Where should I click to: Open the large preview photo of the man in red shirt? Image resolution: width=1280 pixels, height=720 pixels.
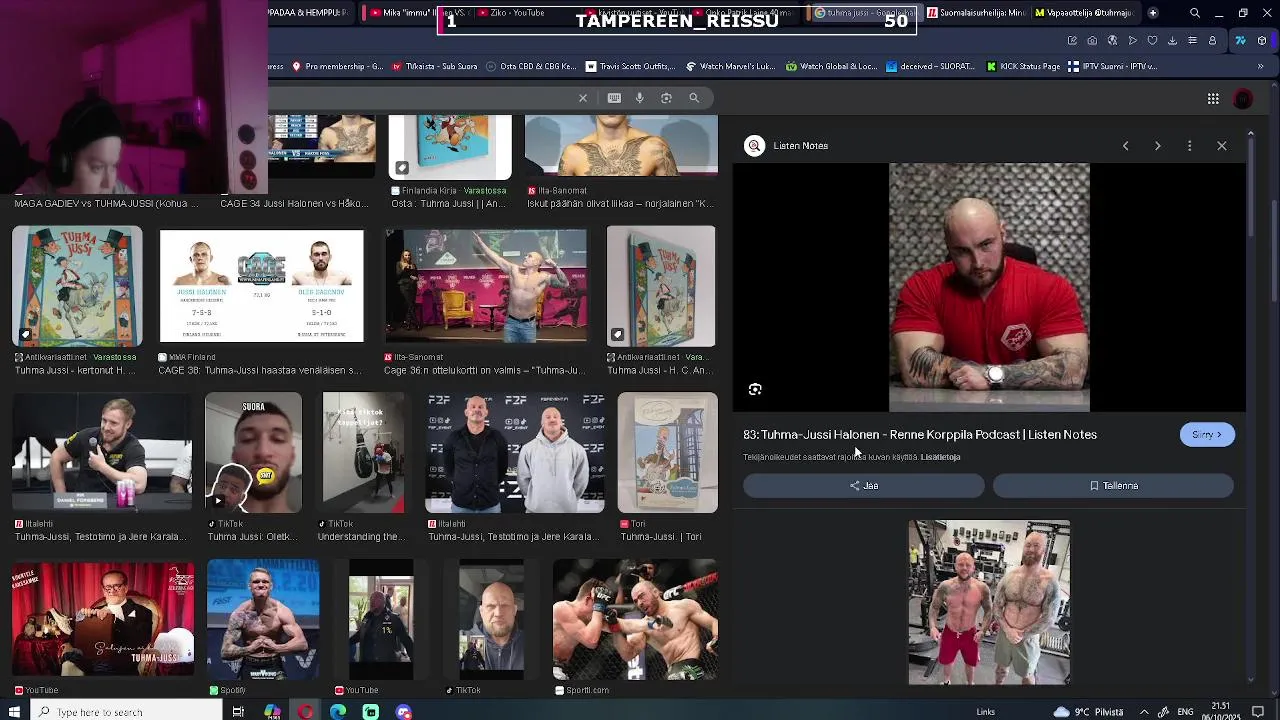(x=989, y=288)
